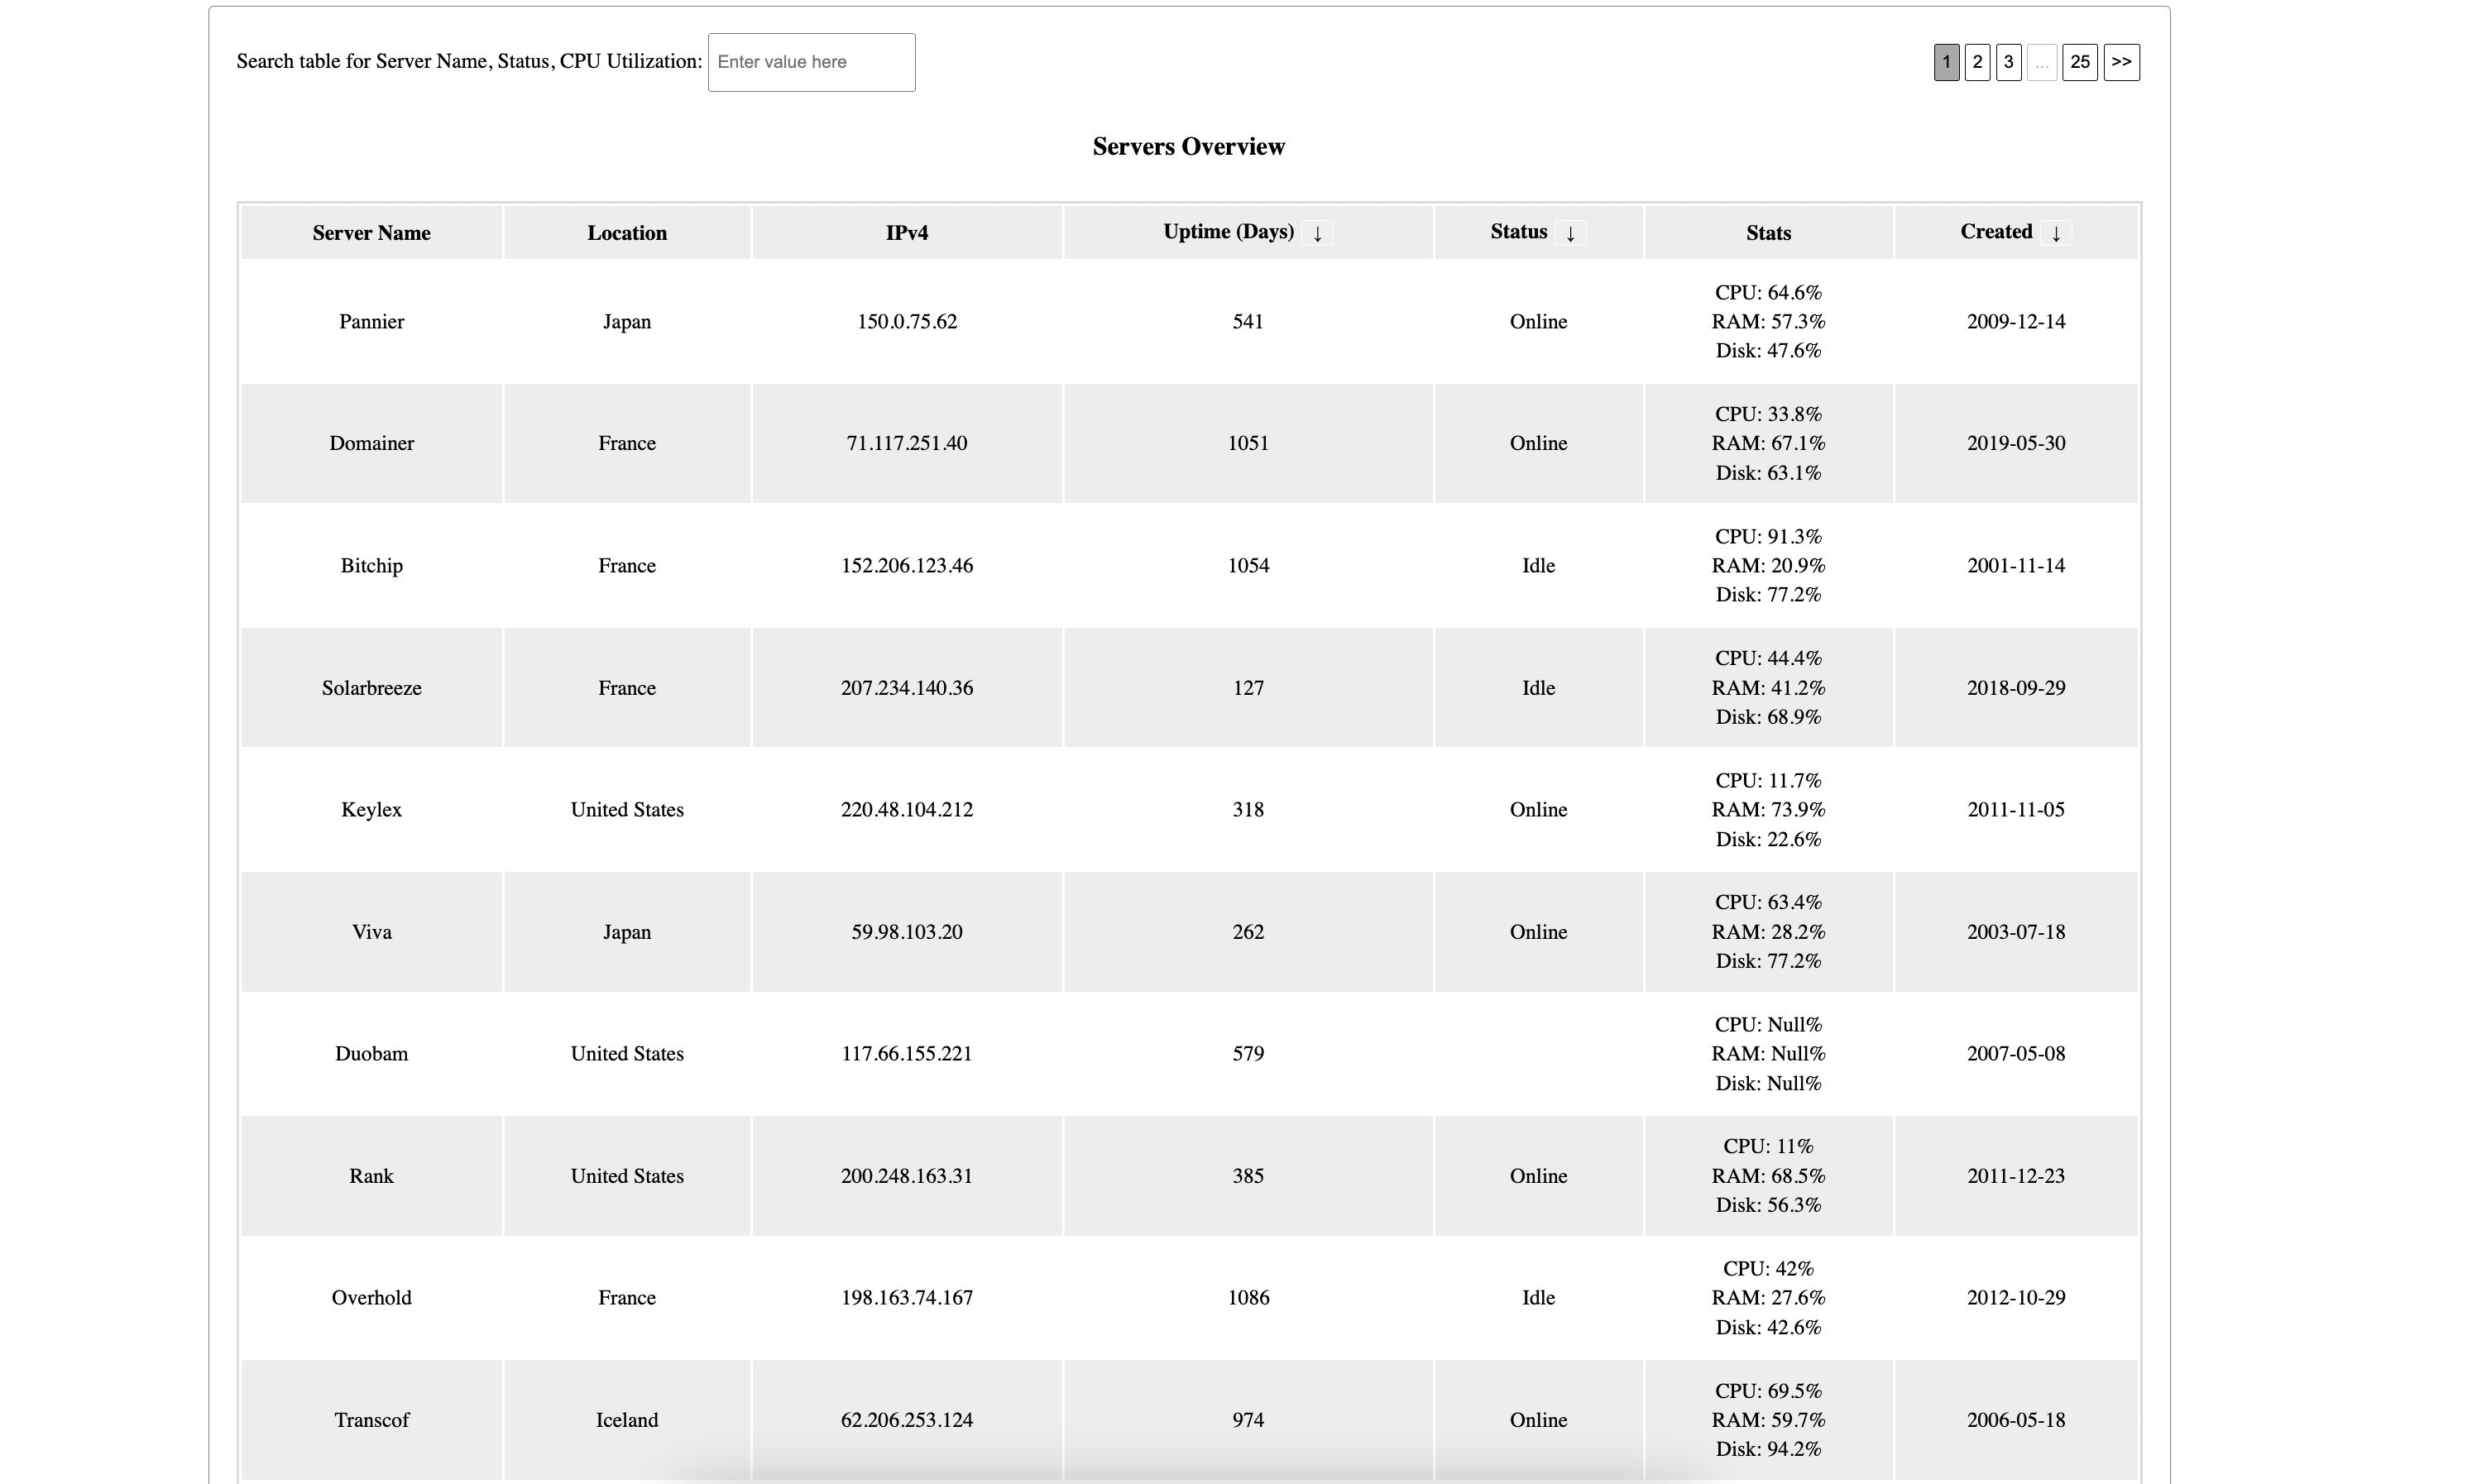Select the Pannier server row
The image size is (2477, 1484).
pyautogui.click(x=371, y=321)
